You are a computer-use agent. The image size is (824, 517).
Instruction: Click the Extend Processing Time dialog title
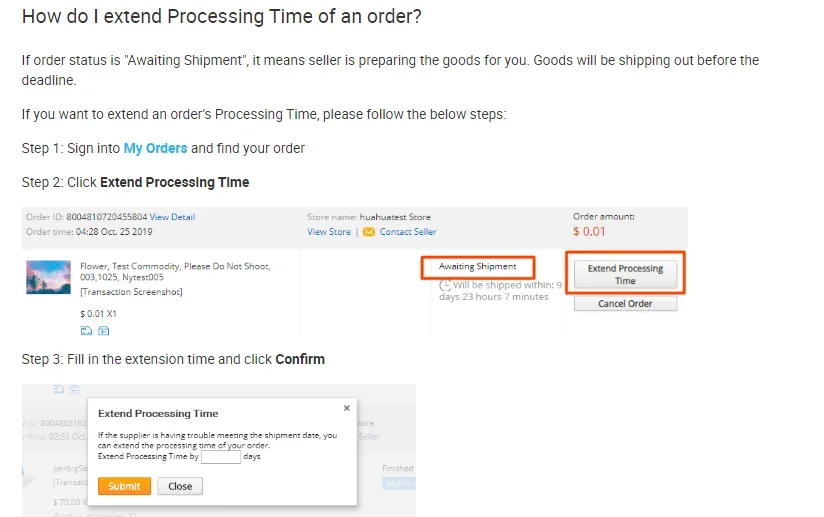point(158,413)
